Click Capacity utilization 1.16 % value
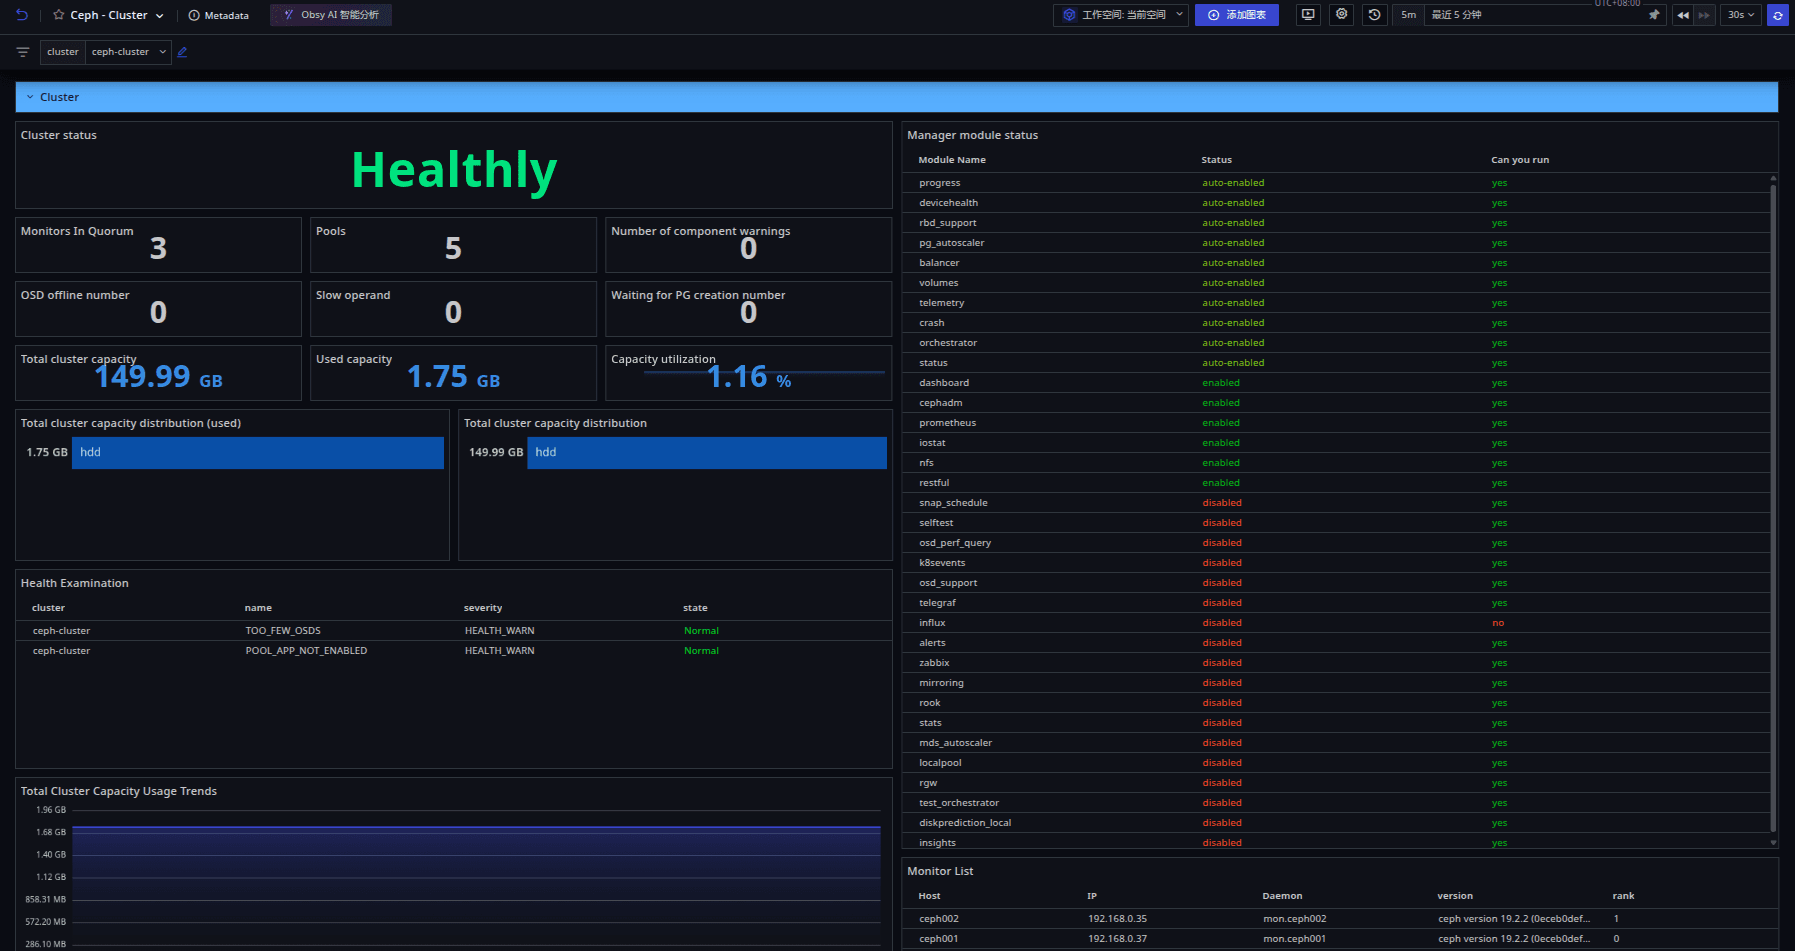The image size is (1795, 951). point(749,377)
